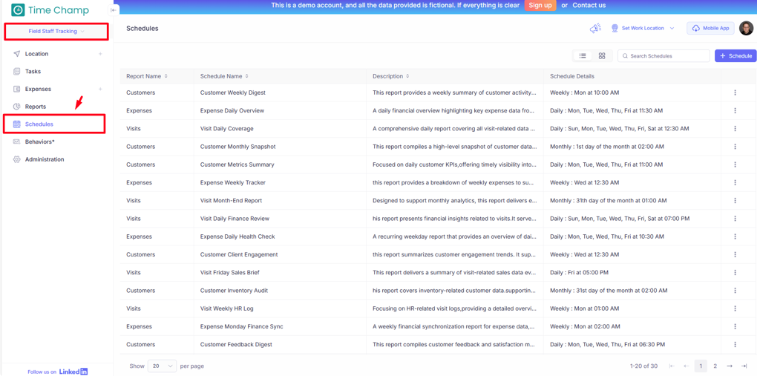Image resolution: width=757 pixels, height=382 pixels.
Task: Open the actions menu for Expense Monday Finance Sync
Action: coord(735,327)
